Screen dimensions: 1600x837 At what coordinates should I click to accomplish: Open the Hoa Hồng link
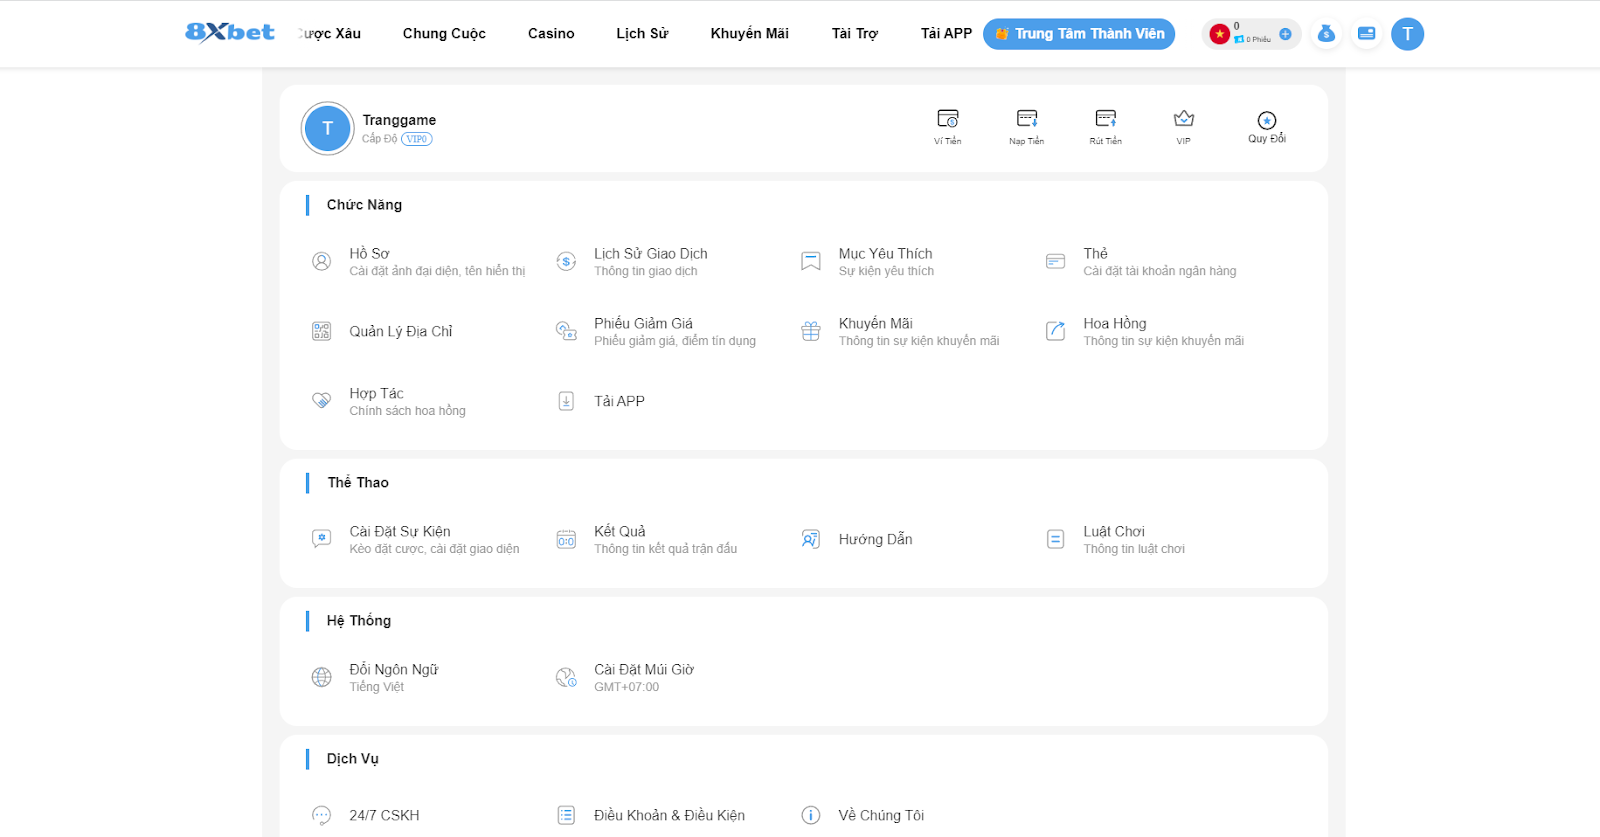(x=1115, y=324)
